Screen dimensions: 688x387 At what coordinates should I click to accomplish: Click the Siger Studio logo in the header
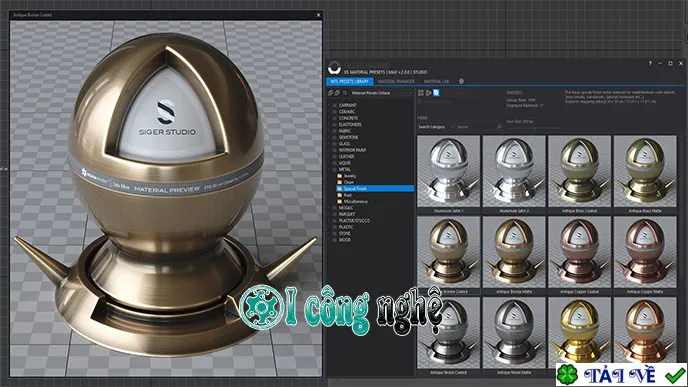334,68
